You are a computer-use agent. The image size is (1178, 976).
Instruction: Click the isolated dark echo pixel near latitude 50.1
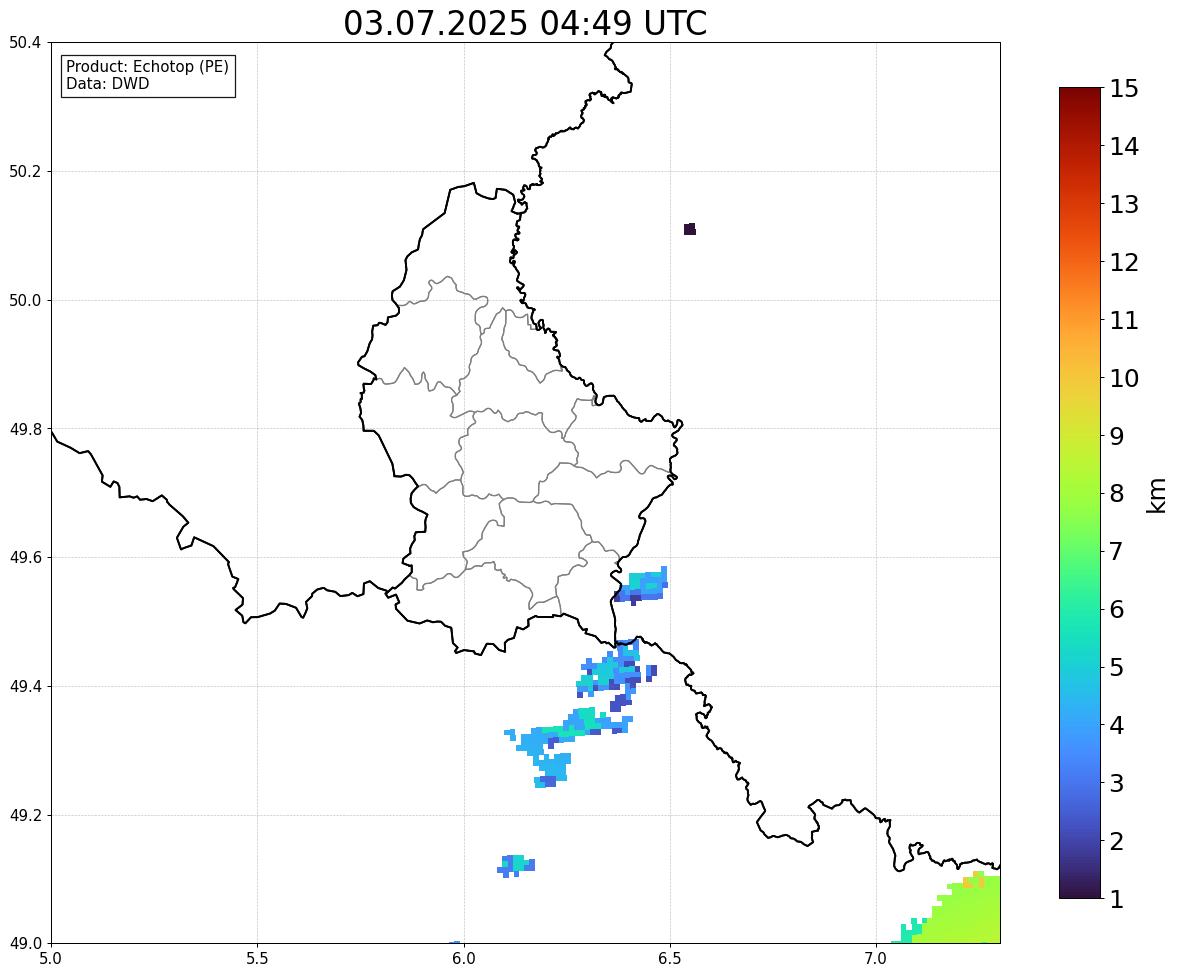[690, 229]
